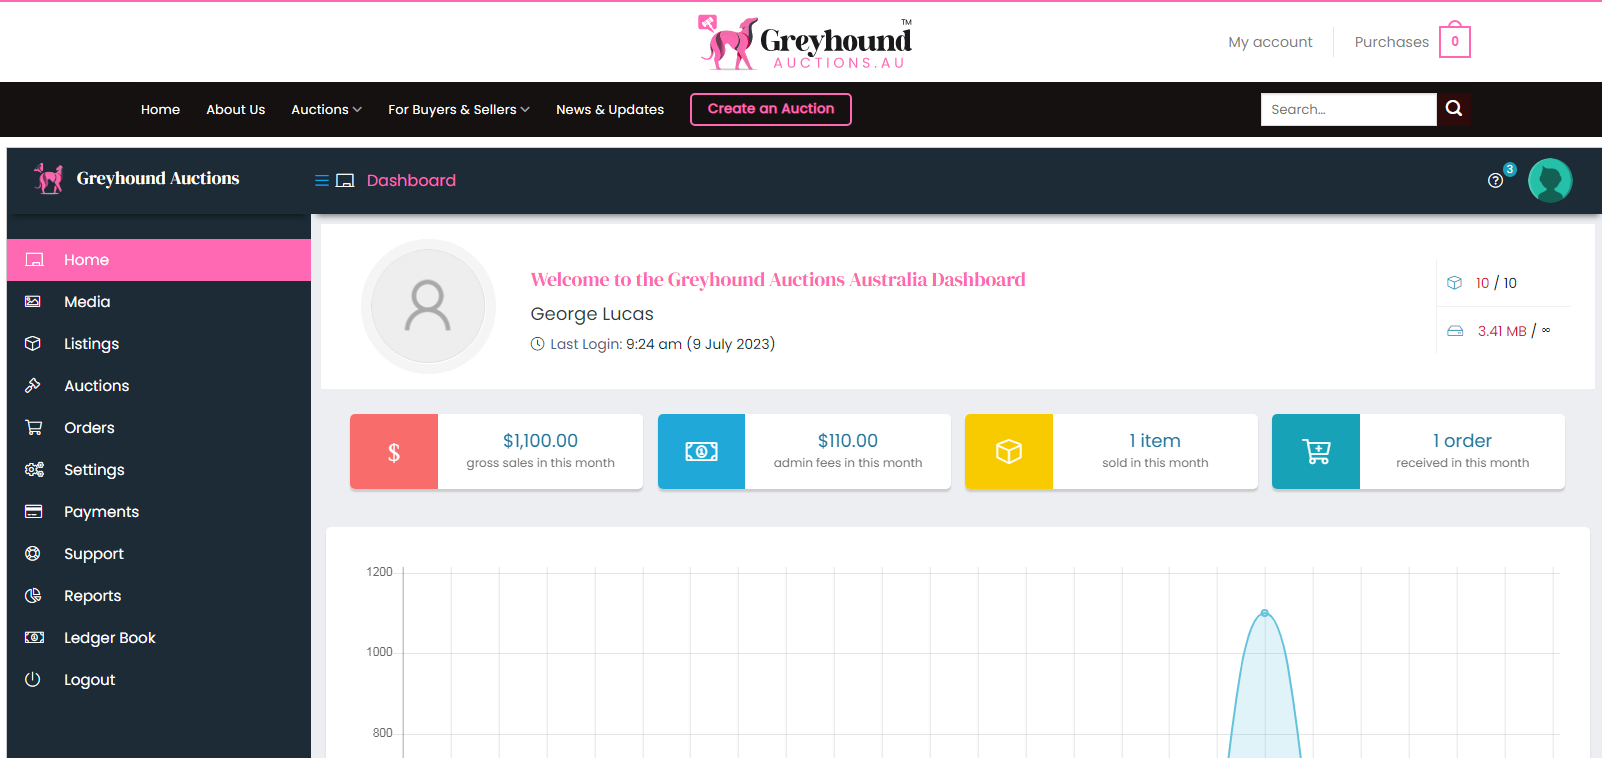Open Payments in the sidebar

[x=159, y=512]
